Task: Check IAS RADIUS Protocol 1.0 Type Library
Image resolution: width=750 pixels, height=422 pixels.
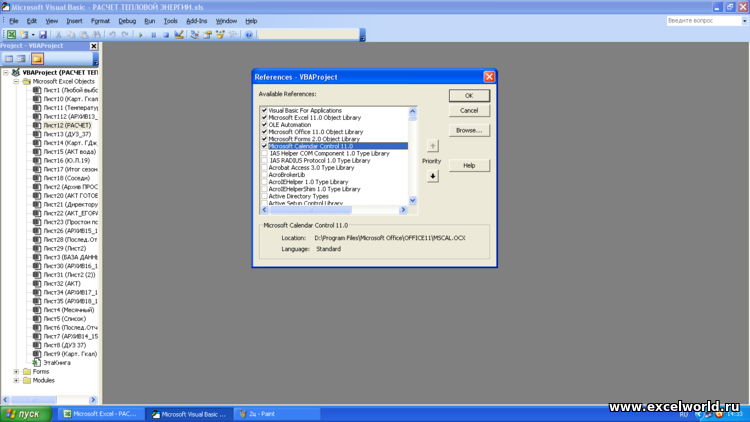Action: [264, 160]
